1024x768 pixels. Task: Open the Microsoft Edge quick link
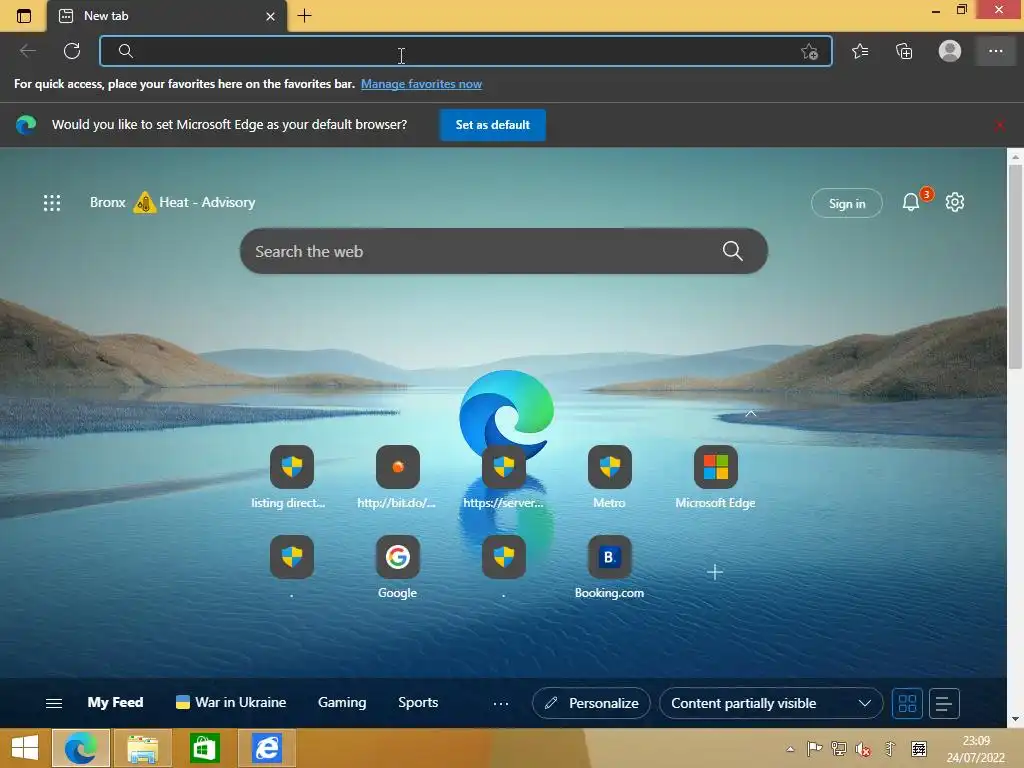point(715,477)
